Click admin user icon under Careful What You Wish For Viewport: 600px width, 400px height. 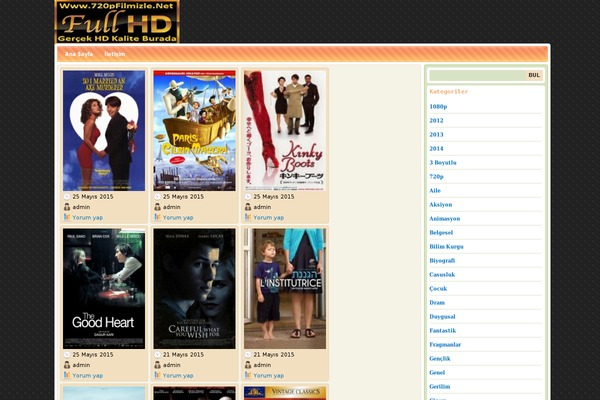coord(157,365)
